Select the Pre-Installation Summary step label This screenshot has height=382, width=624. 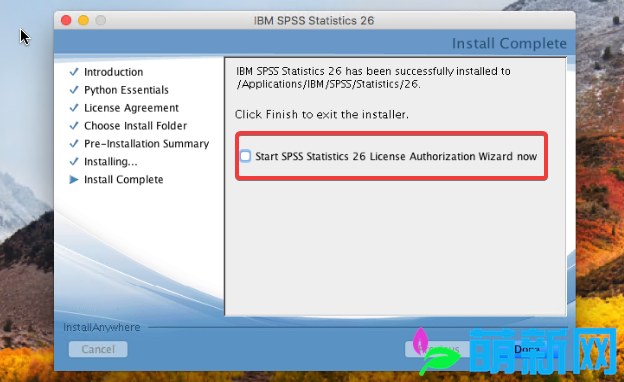(146, 144)
